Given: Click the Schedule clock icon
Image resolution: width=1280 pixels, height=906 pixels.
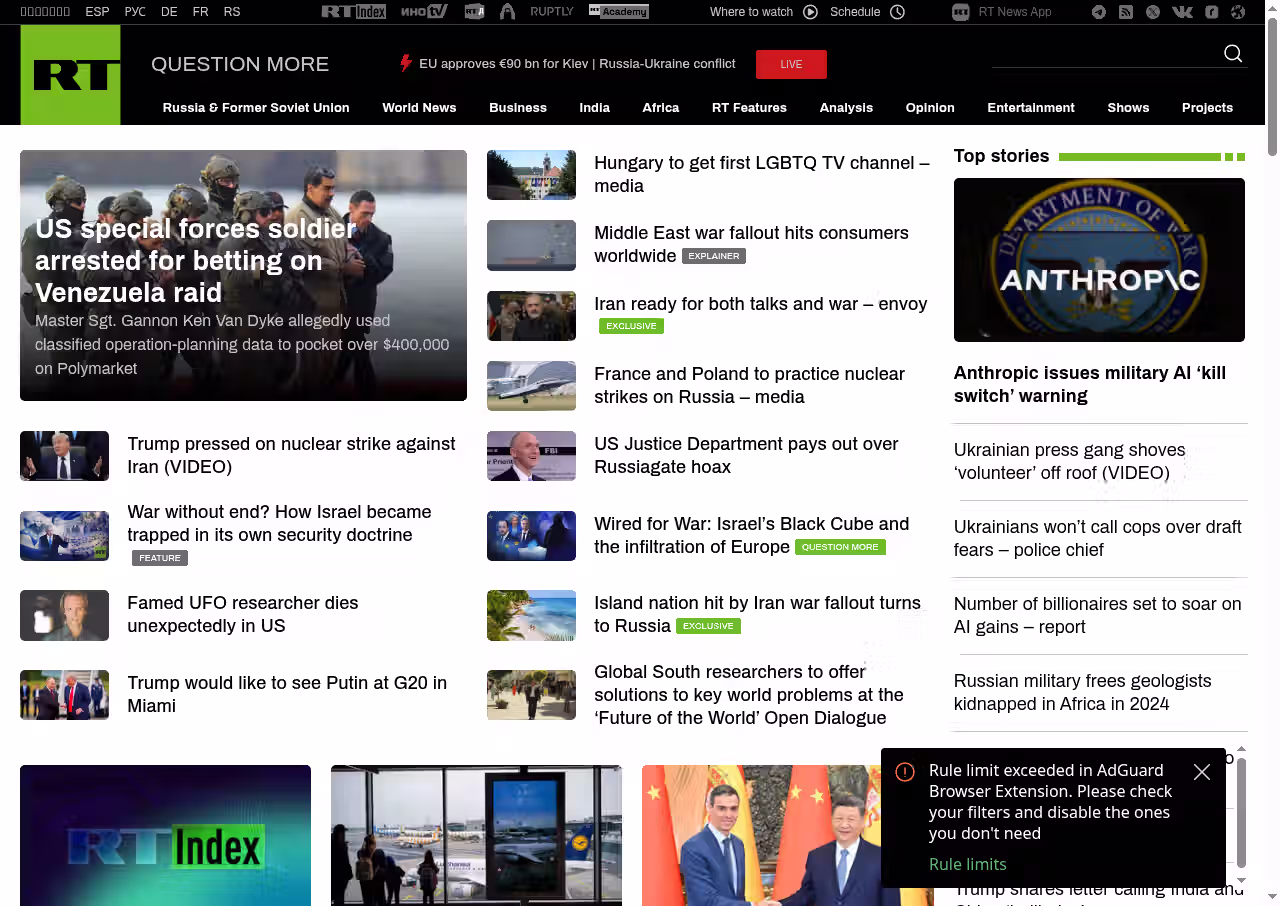Looking at the screenshot, I should (897, 12).
